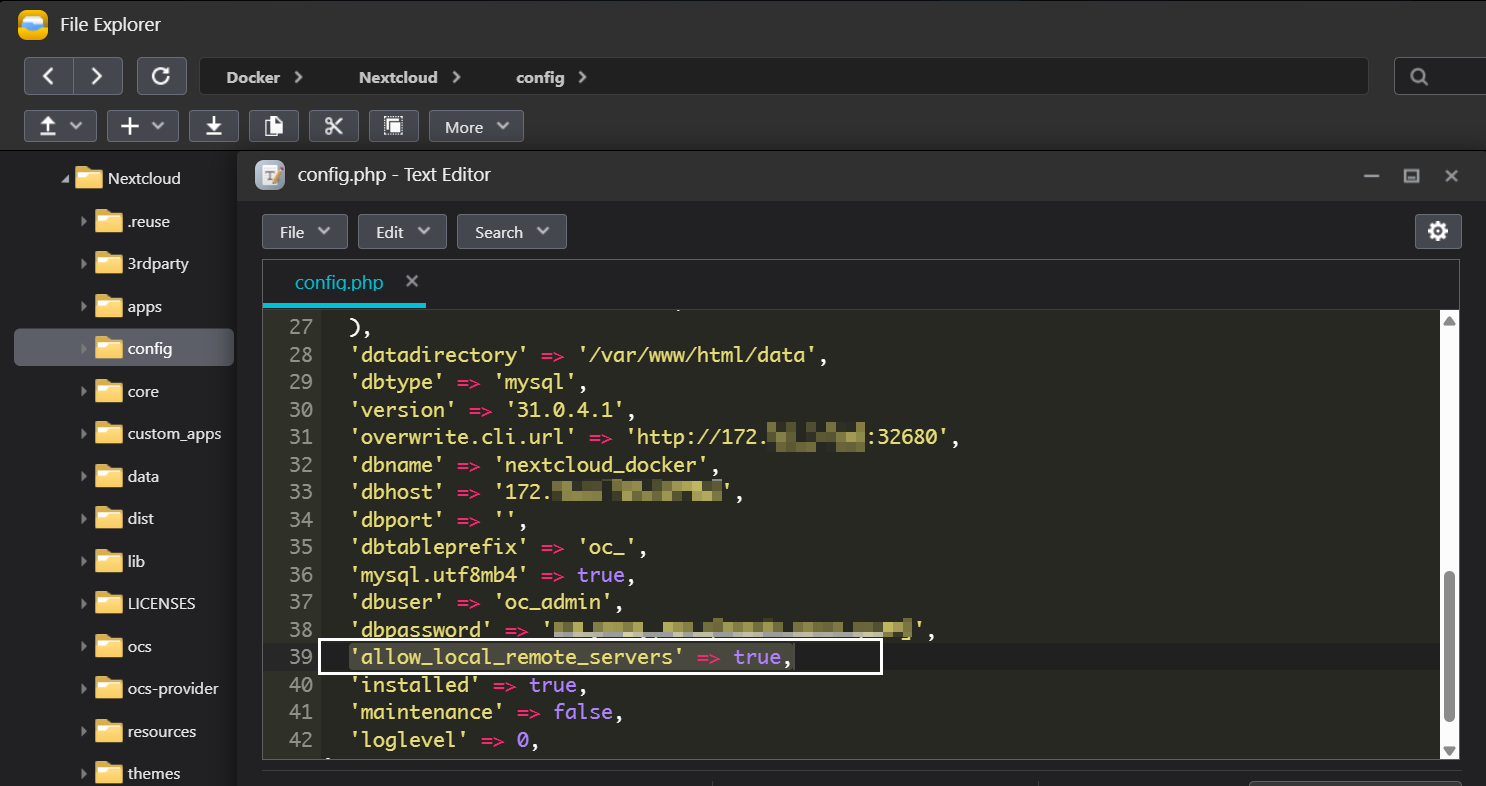Open the More actions dropdown
The width and height of the screenshot is (1486, 786).
[476, 127]
